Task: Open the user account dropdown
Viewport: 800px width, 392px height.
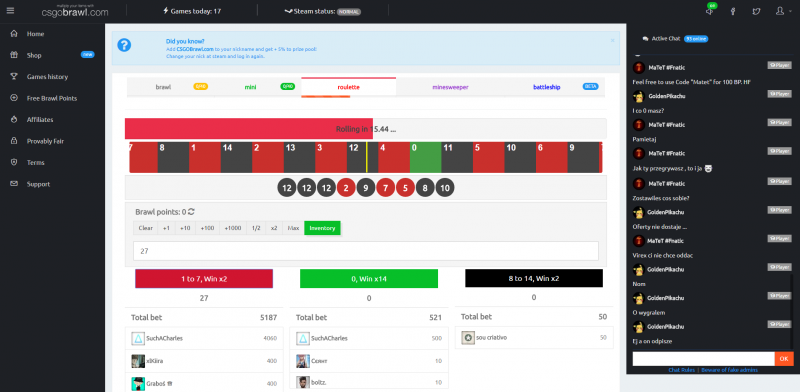Action: (x=781, y=11)
